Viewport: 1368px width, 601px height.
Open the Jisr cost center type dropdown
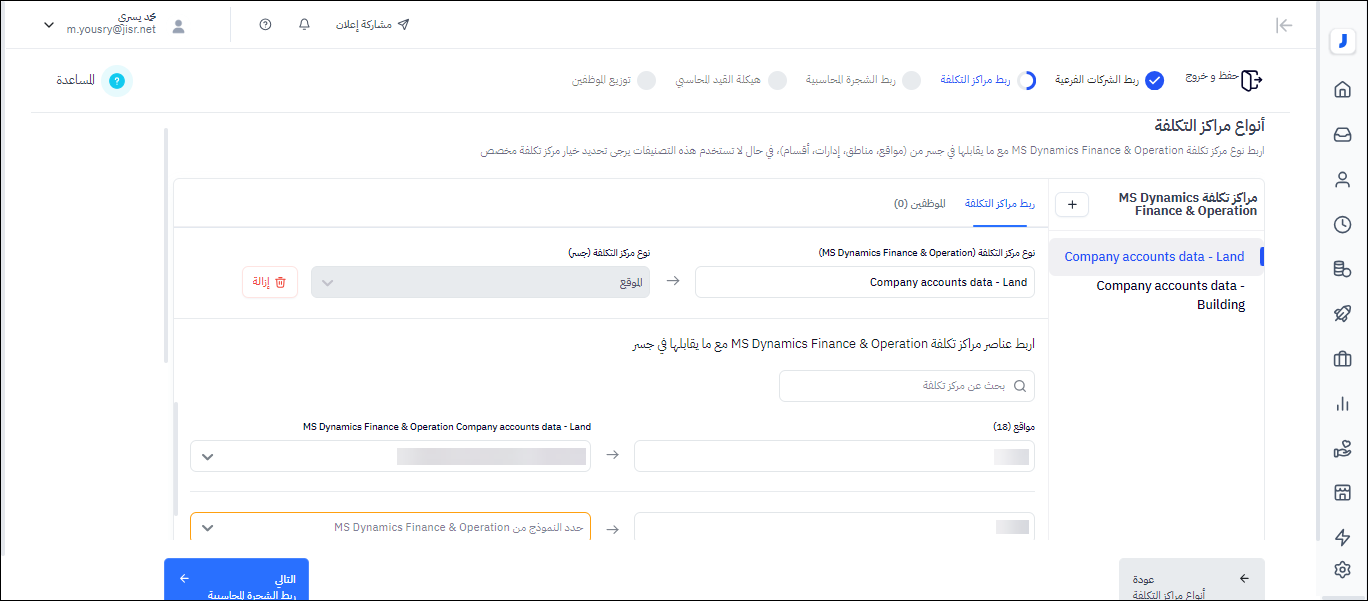[480, 282]
